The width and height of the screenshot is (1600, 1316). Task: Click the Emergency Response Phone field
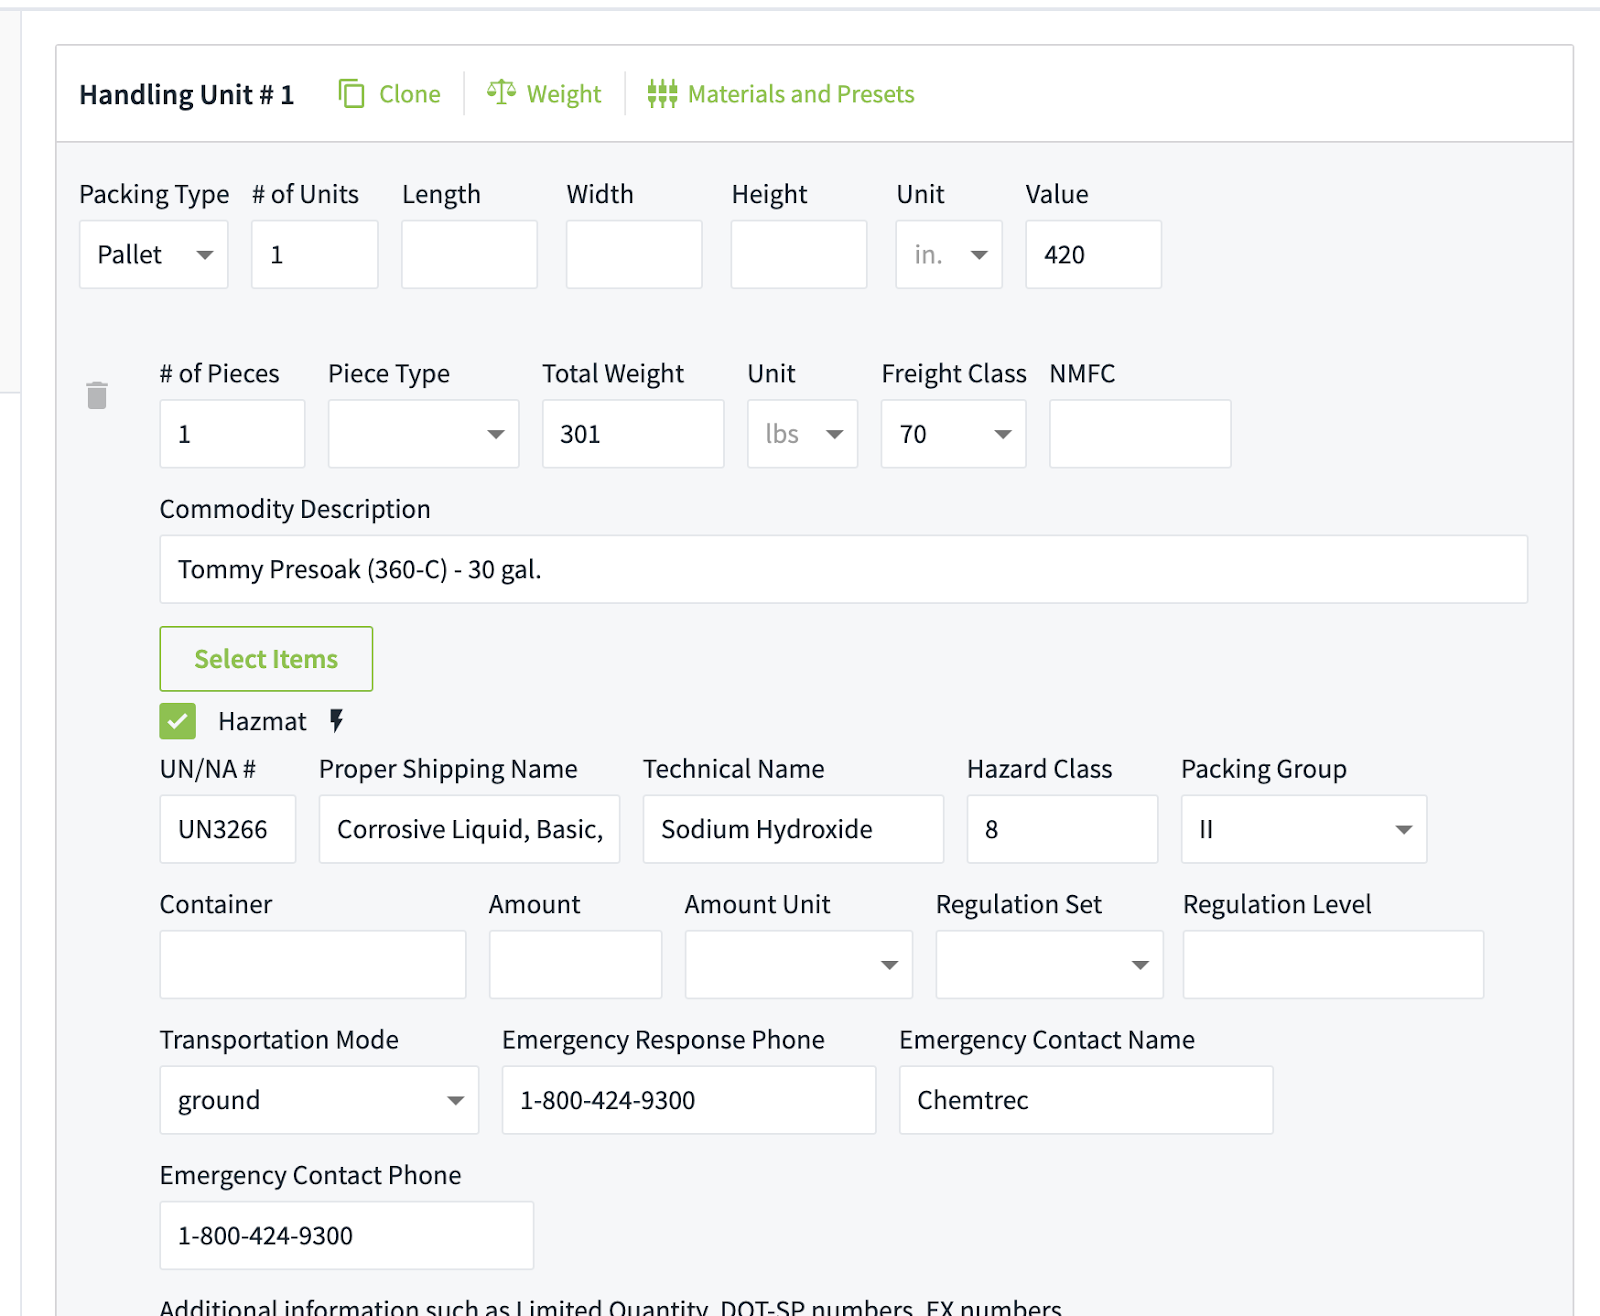coord(688,1100)
